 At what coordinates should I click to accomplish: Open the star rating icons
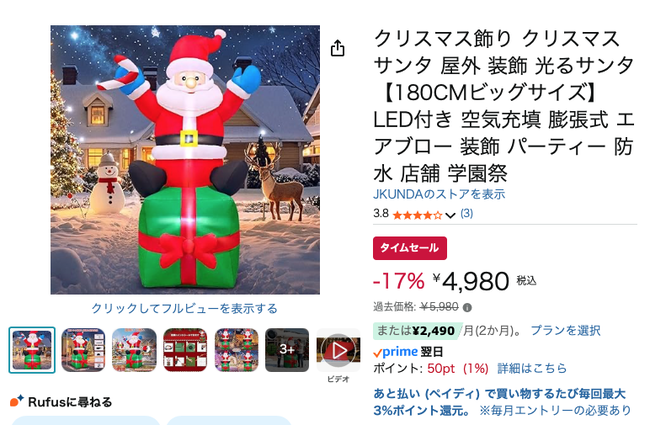417,215
